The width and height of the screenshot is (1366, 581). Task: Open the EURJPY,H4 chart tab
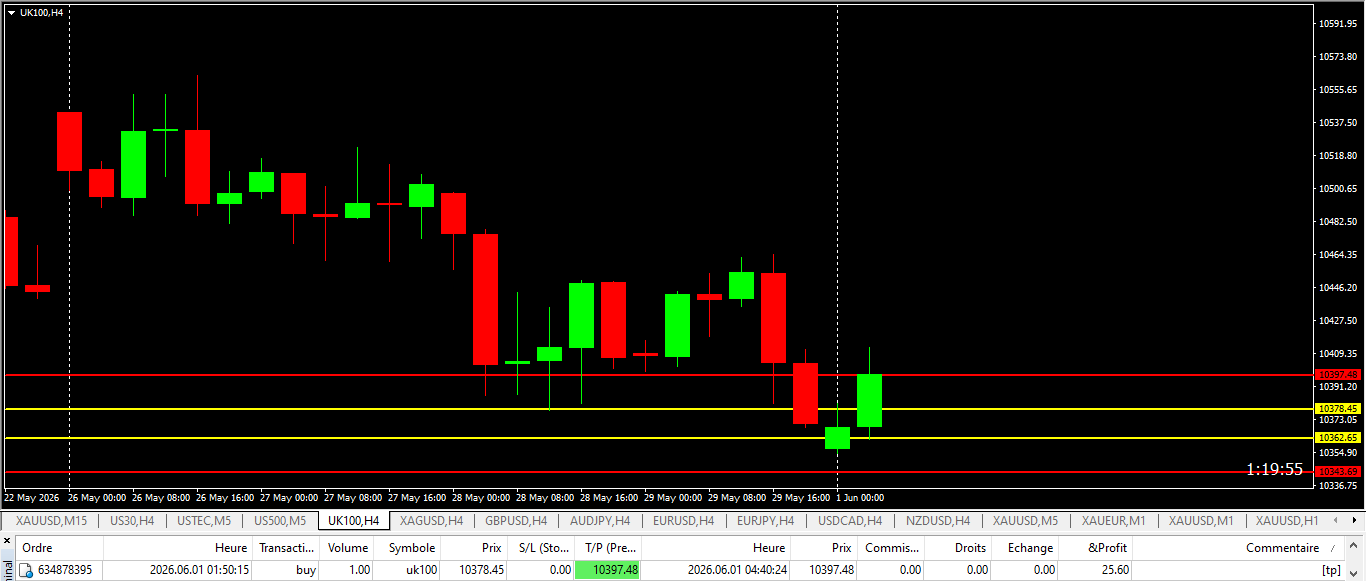point(765,520)
